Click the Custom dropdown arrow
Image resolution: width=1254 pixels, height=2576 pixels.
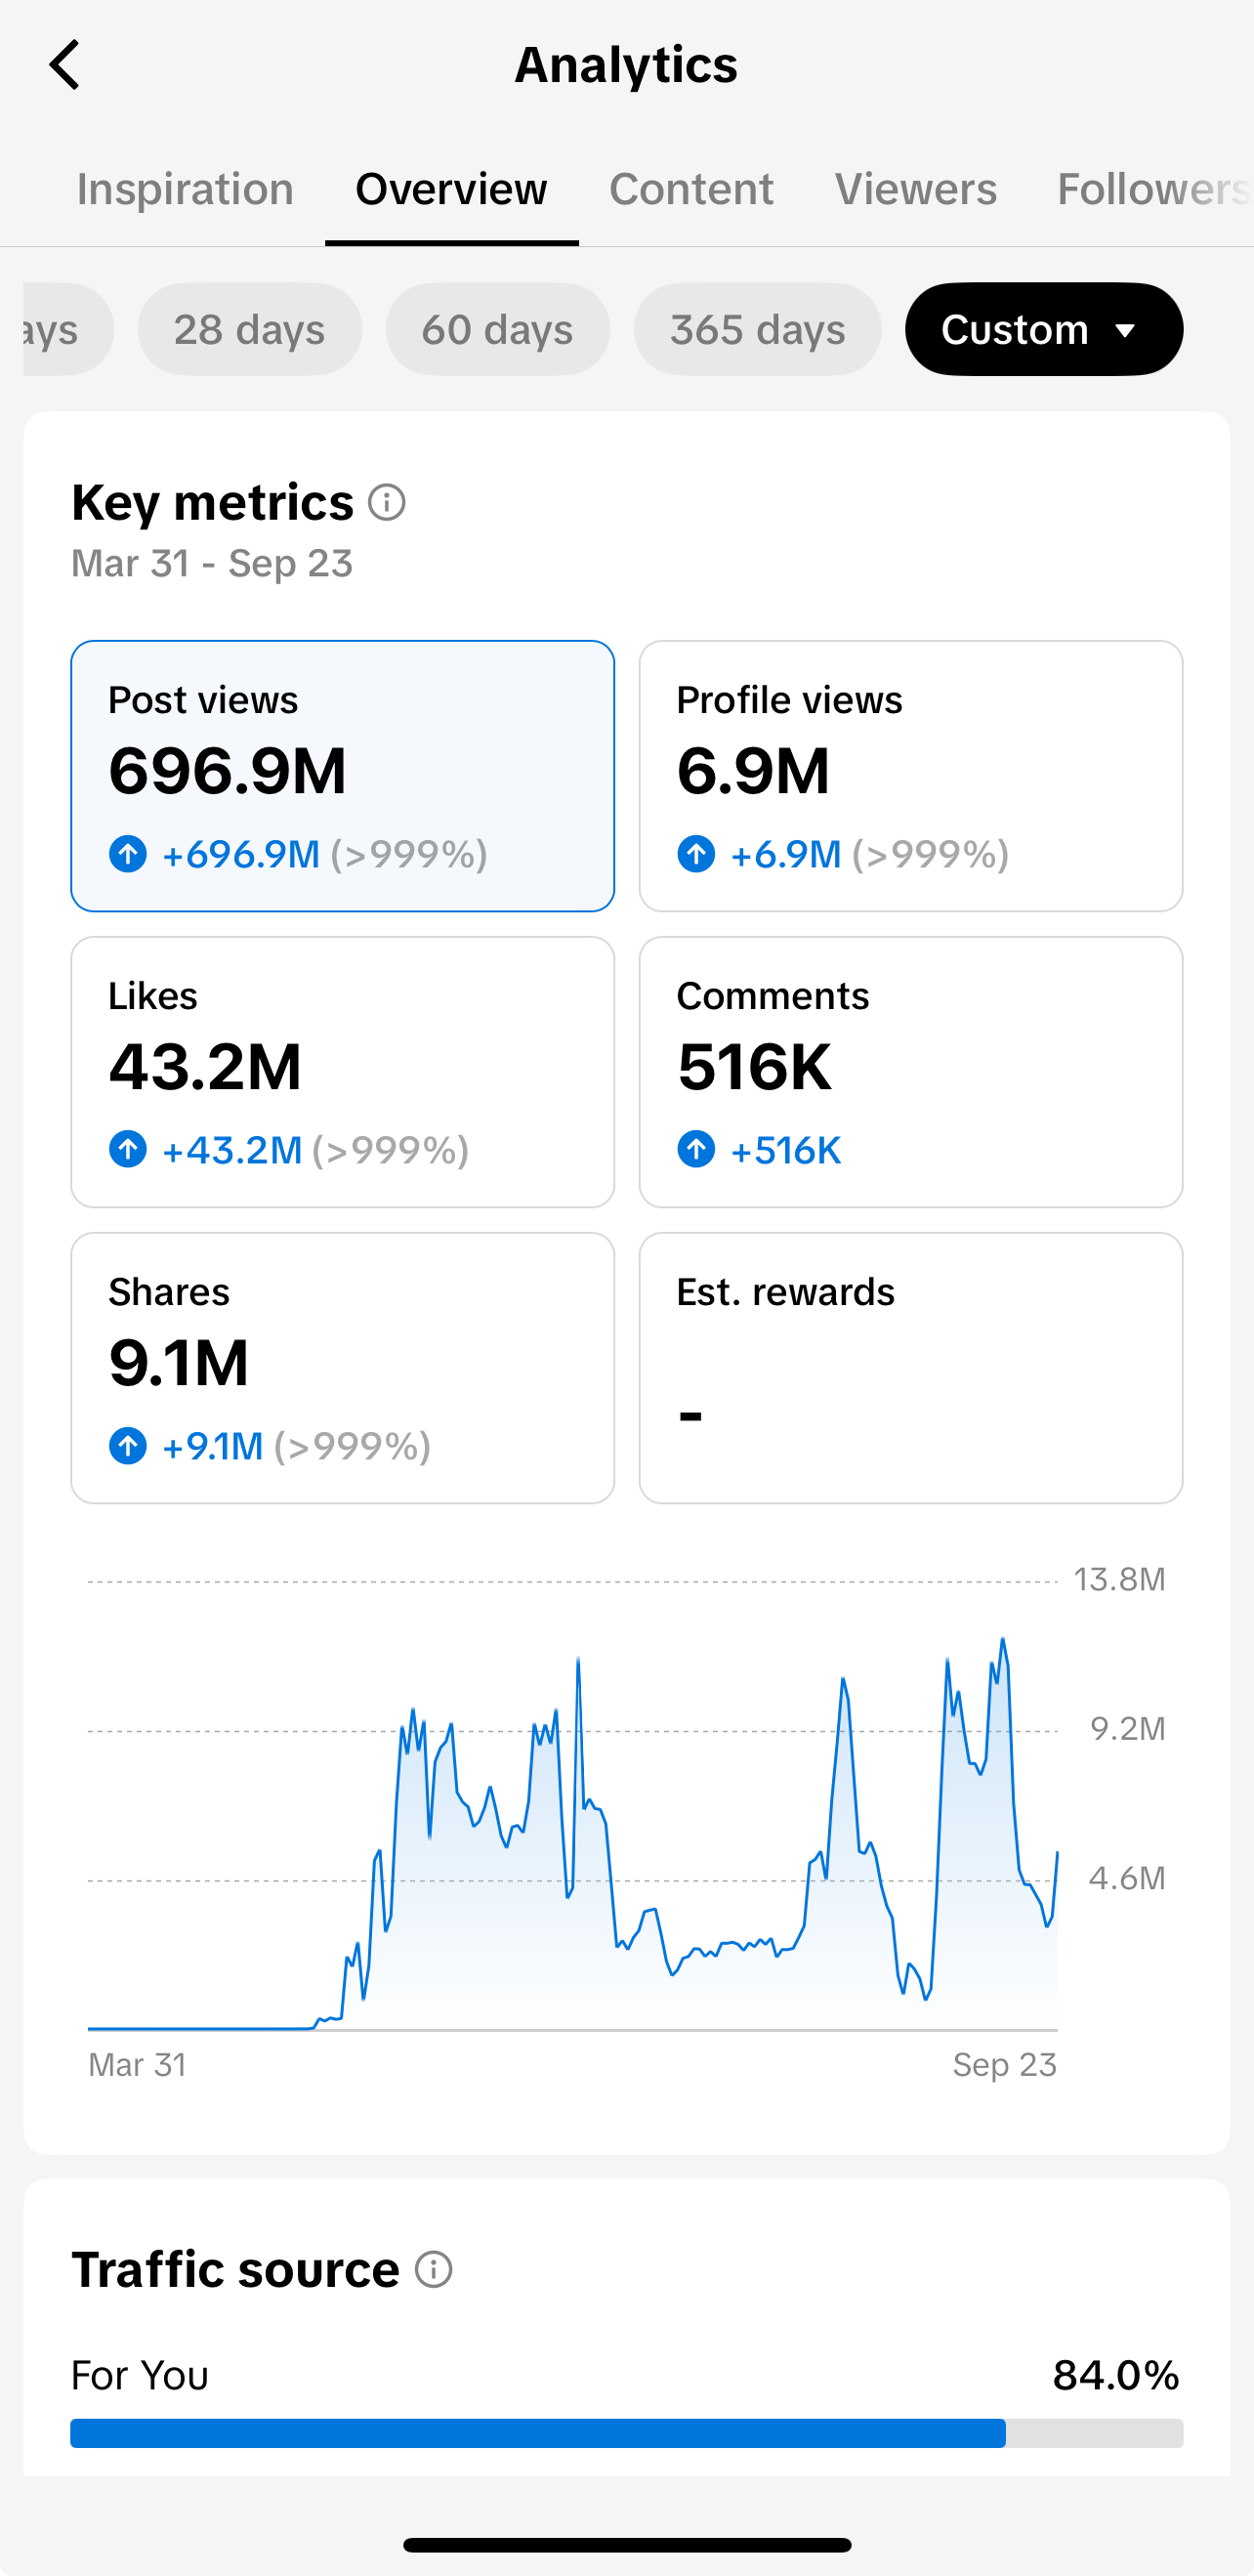1126,331
